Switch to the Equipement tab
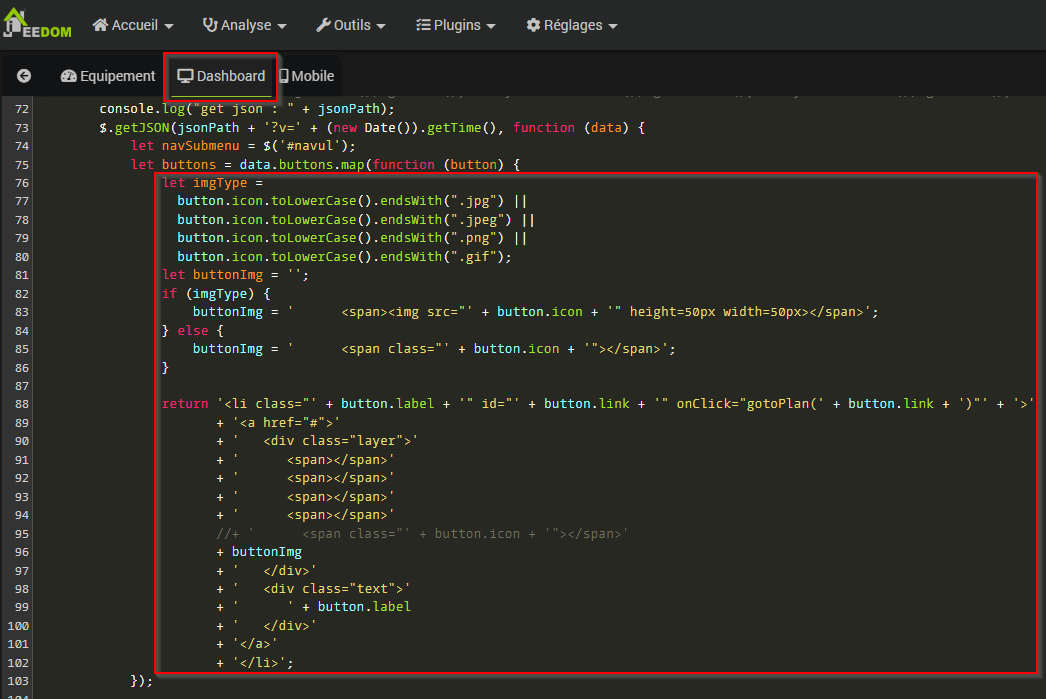Viewport: 1046px width, 699px height. click(x=117, y=76)
